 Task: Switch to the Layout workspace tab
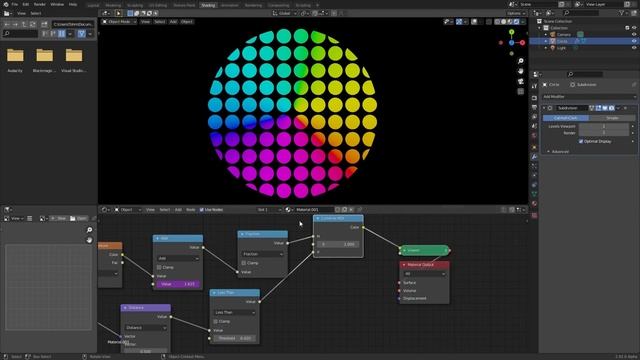pyautogui.click(x=93, y=5)
